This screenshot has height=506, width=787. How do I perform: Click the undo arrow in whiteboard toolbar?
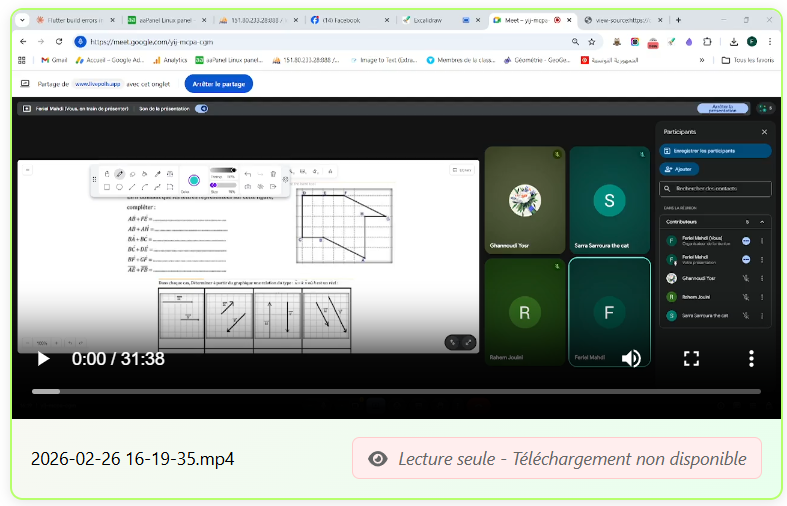point(247,174)
